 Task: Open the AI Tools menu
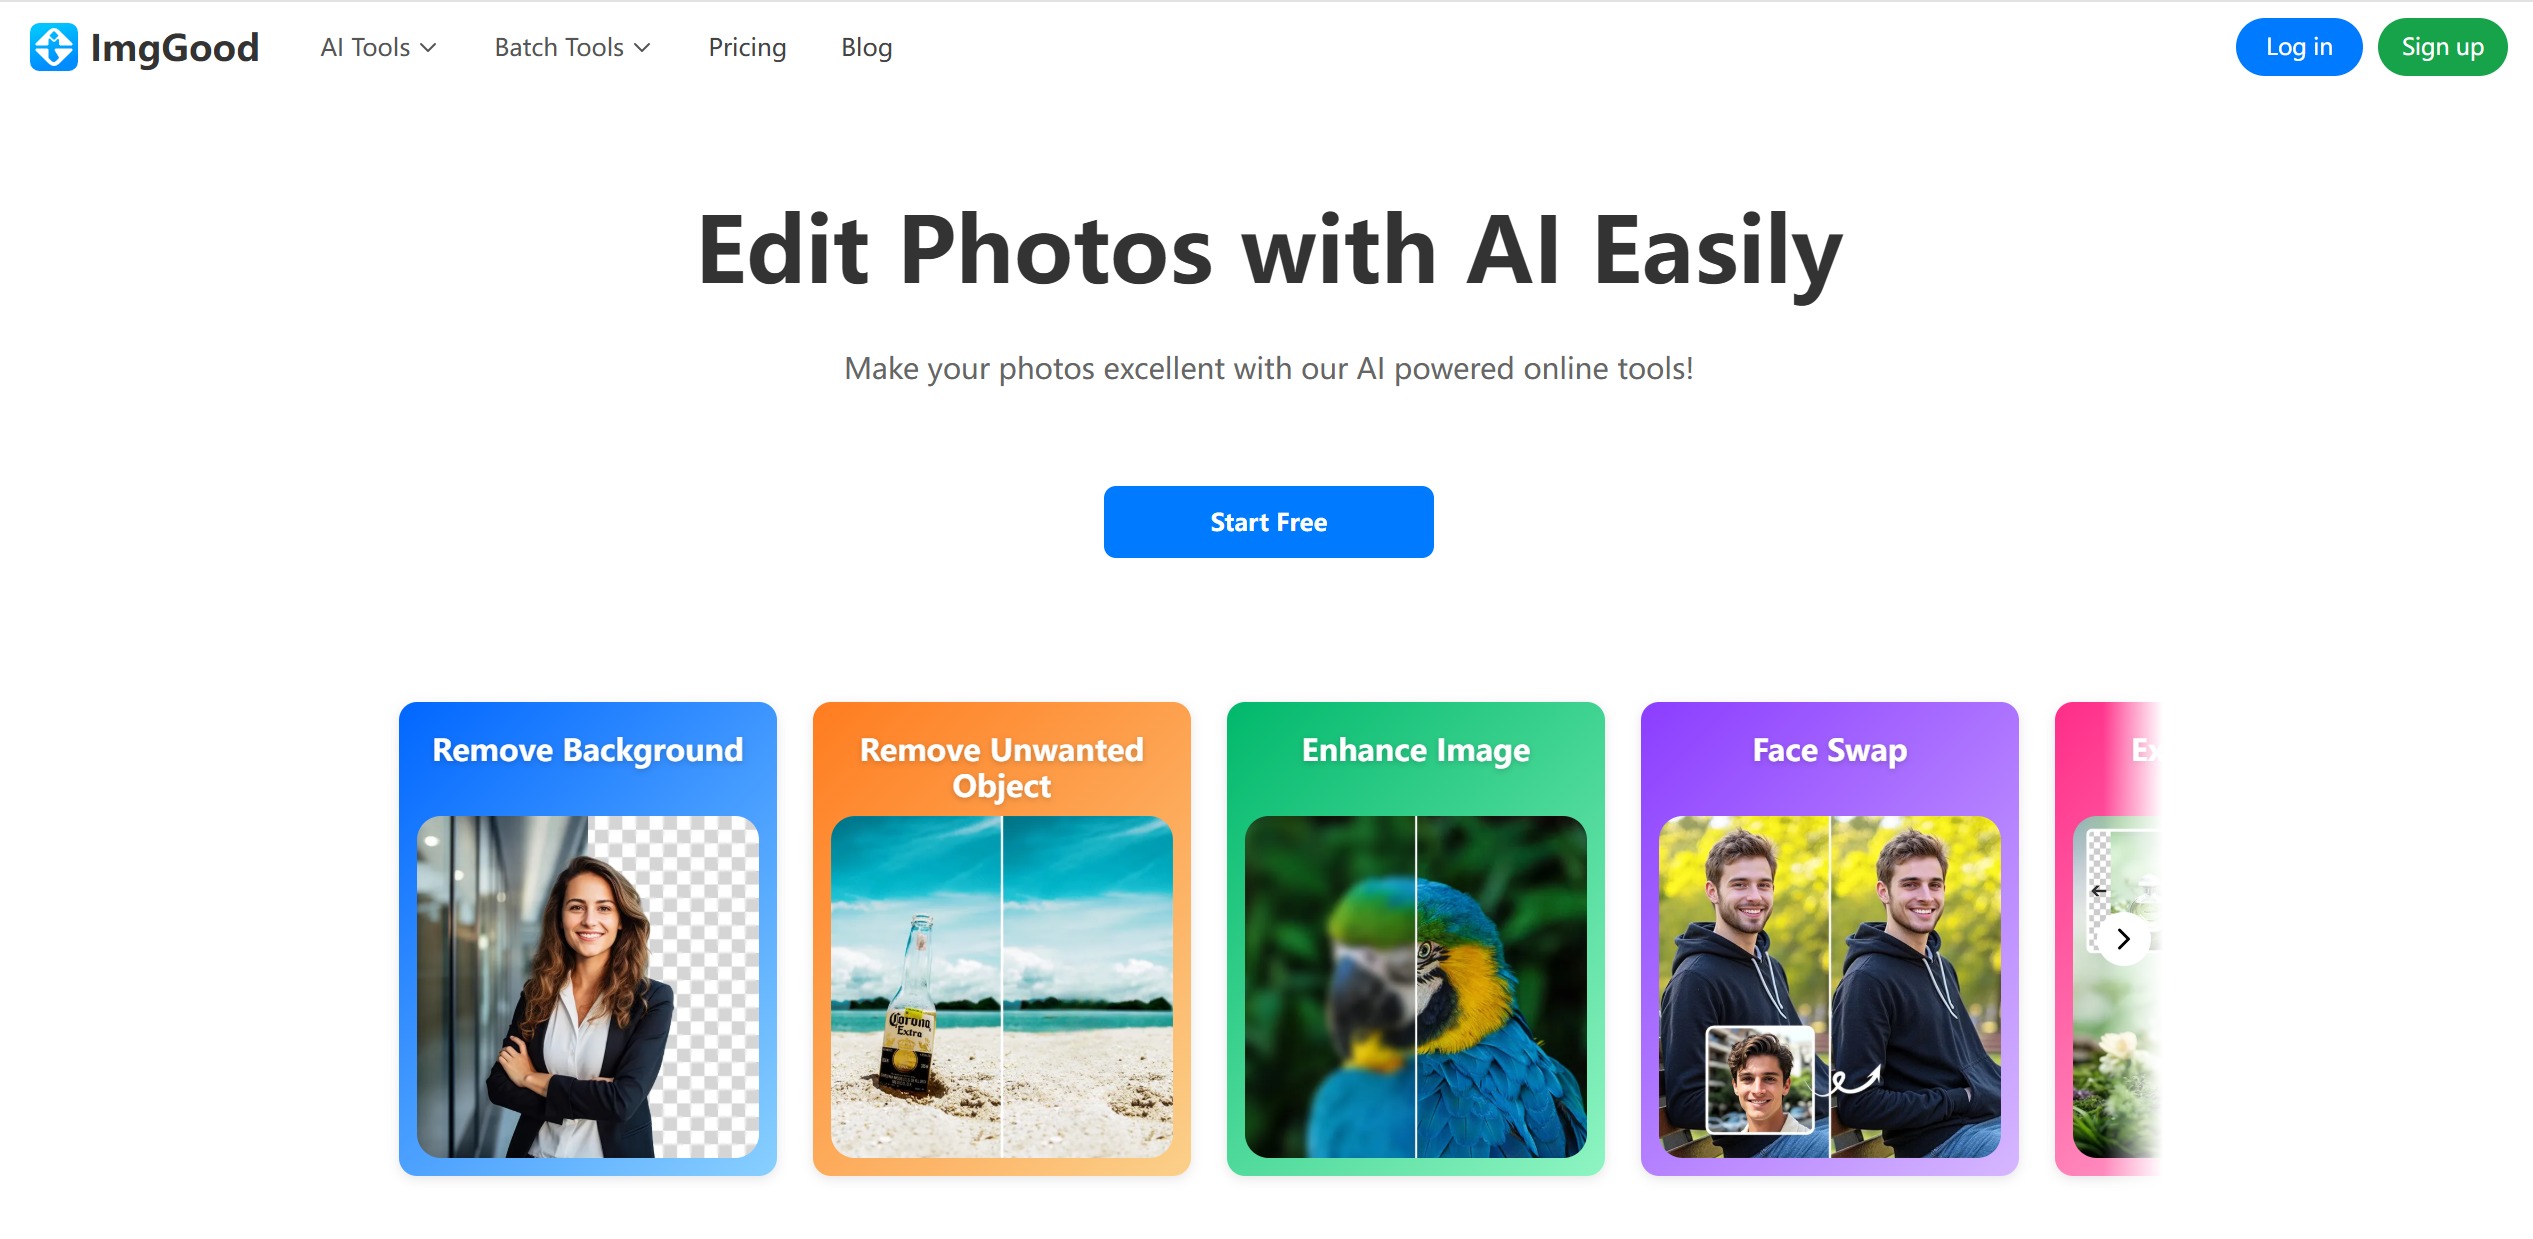pos(378,47)
